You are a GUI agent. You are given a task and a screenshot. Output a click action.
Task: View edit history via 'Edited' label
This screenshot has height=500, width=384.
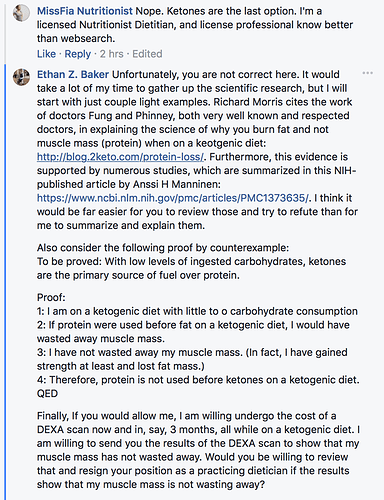coord(147,54)
